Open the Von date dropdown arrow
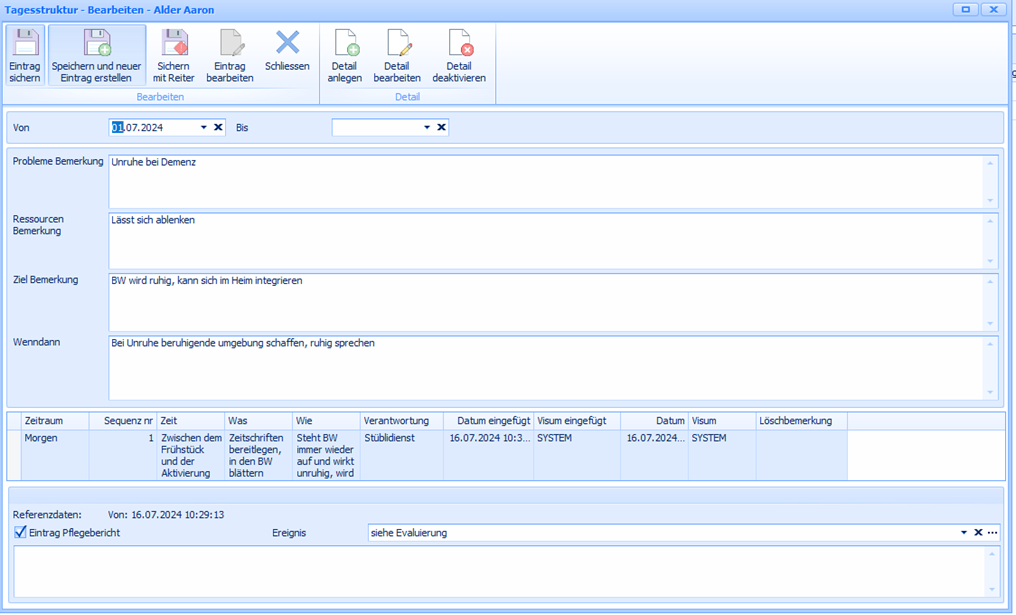Screen dimensions: 1016x615 tap(204, 128)
